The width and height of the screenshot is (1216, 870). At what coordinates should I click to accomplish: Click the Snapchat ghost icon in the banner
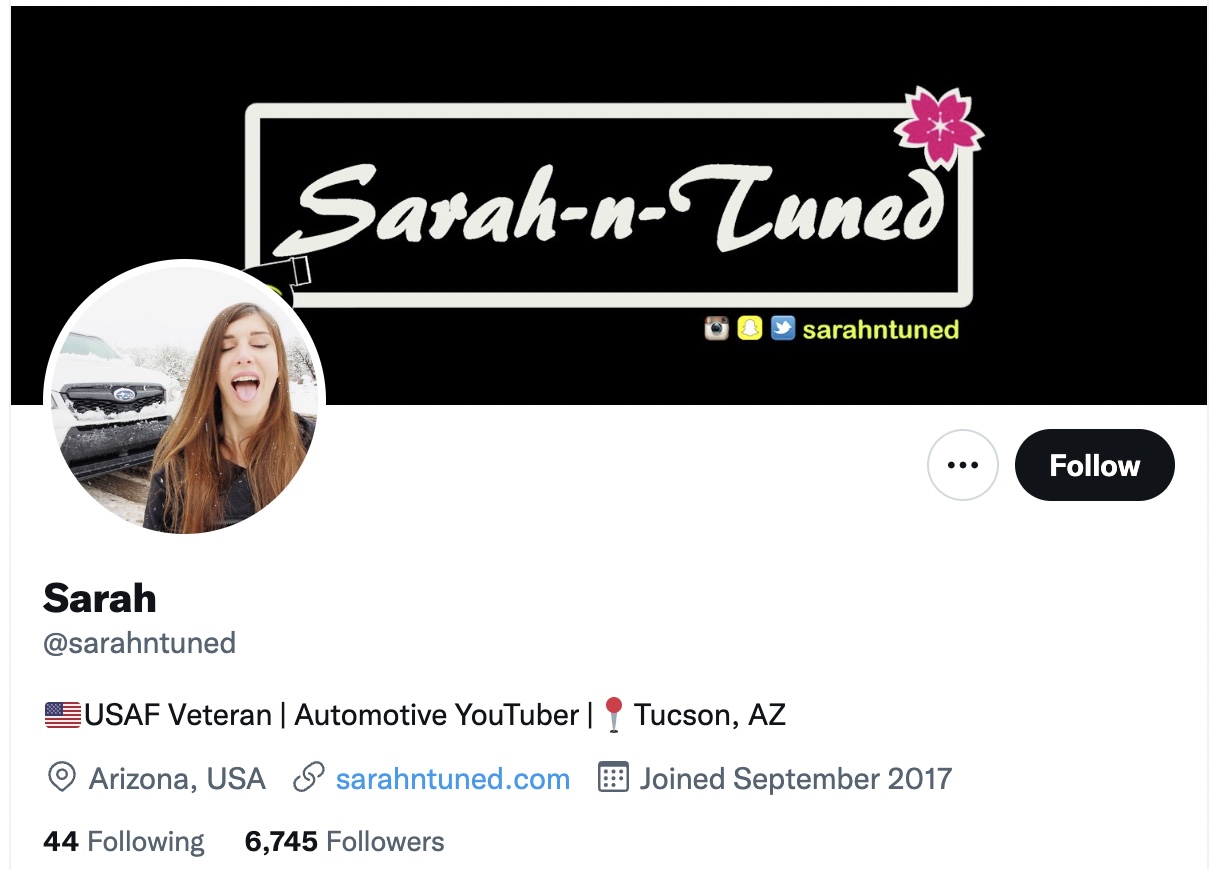749,328
